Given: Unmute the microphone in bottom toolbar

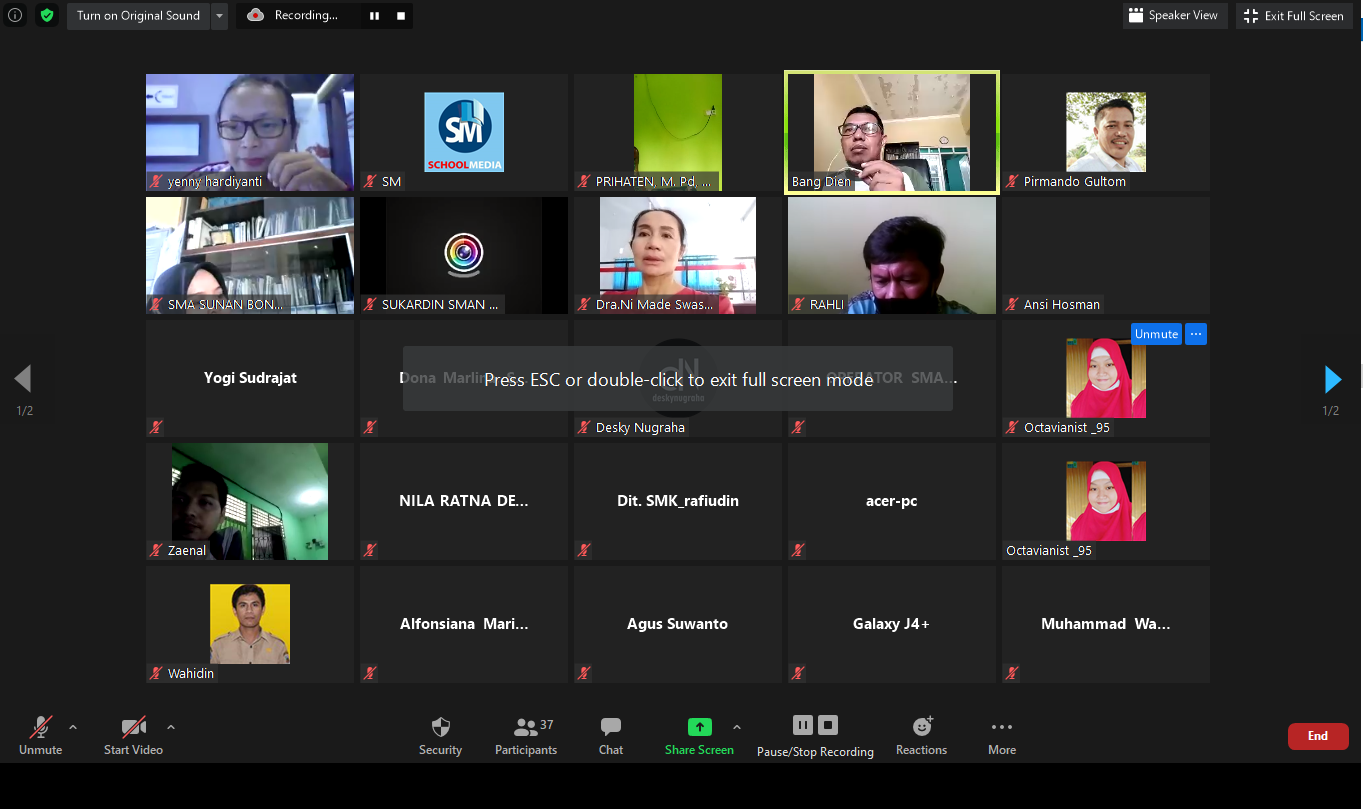Looking at the screenshot, I should [x=41, y=727].
